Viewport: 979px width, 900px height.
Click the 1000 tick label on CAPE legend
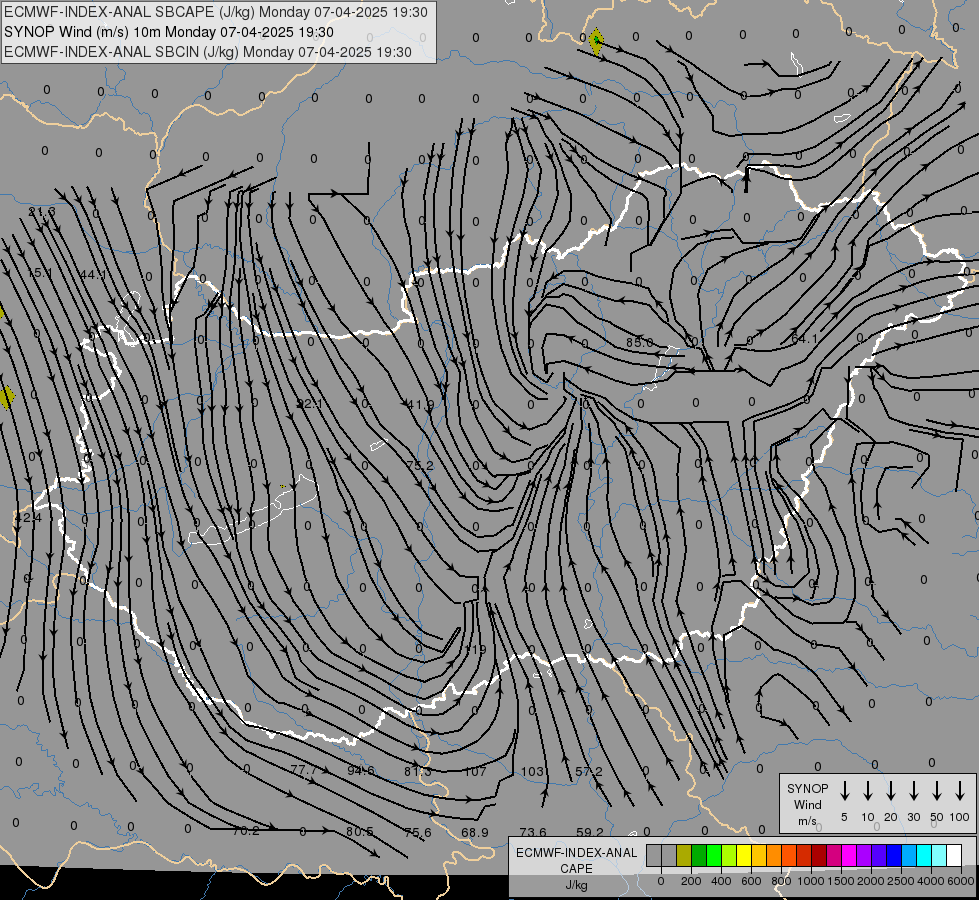click(810, 881)
